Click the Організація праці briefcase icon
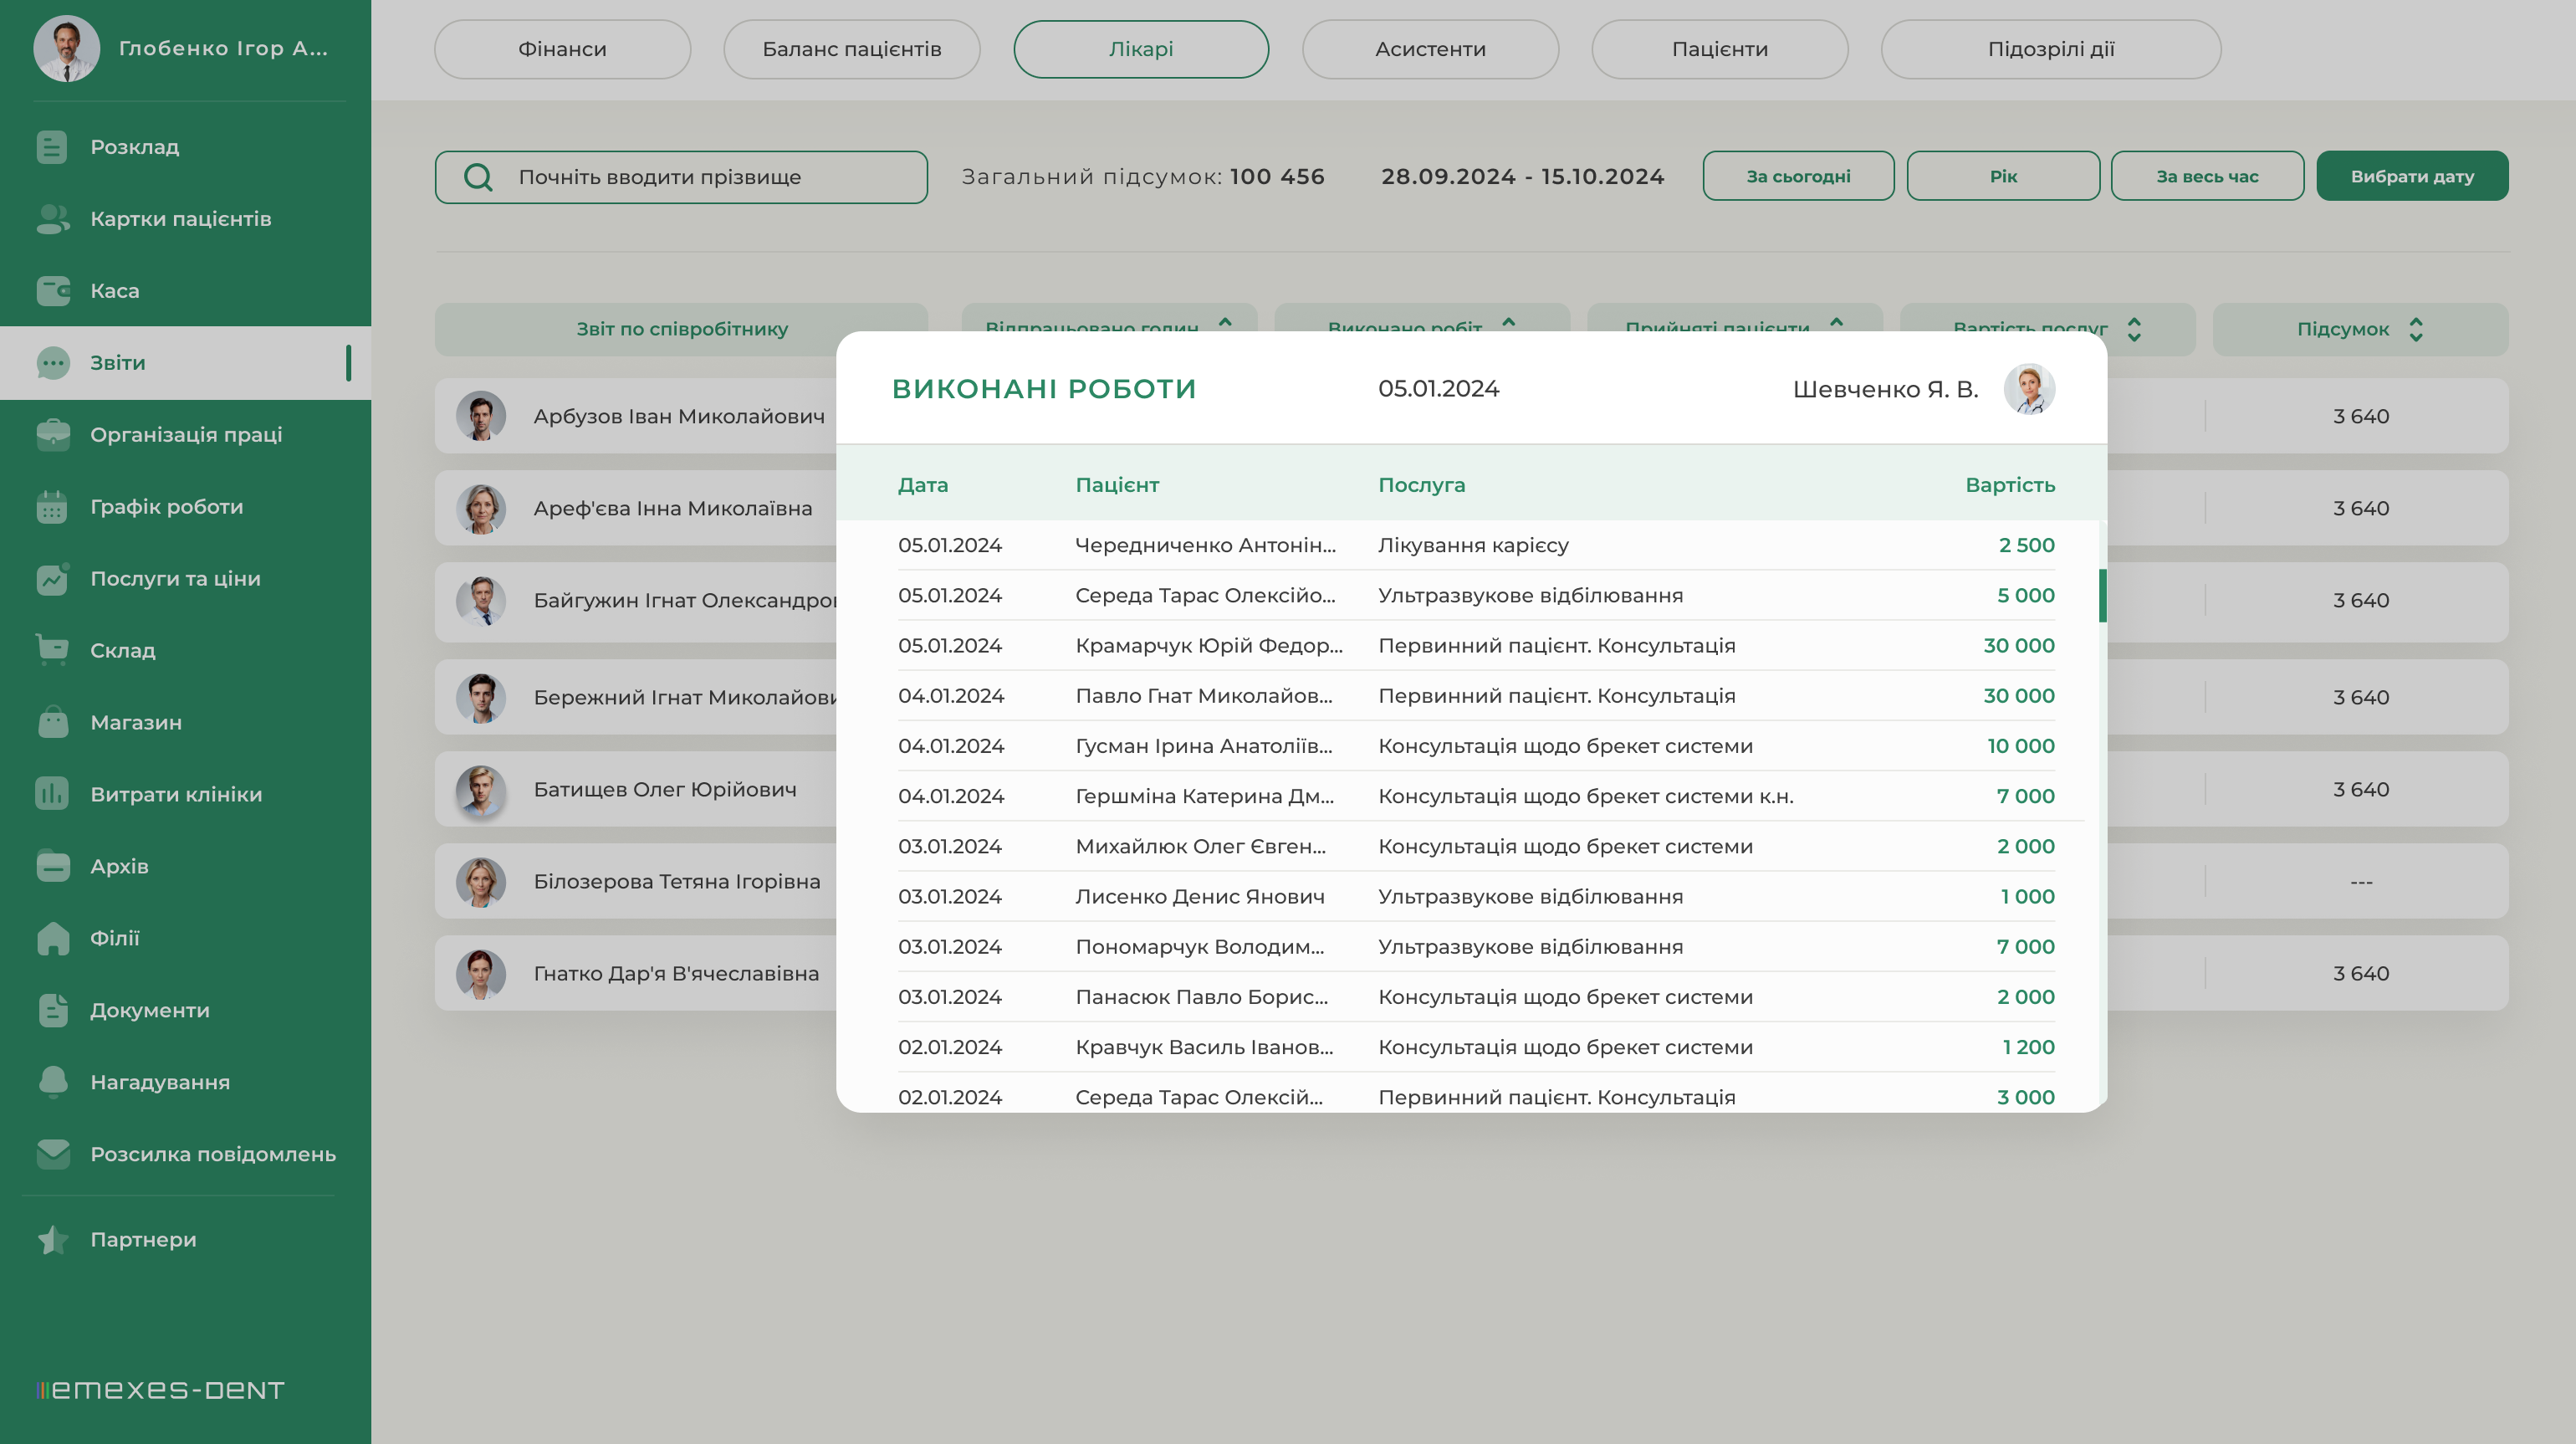 (x=52, y=435)
